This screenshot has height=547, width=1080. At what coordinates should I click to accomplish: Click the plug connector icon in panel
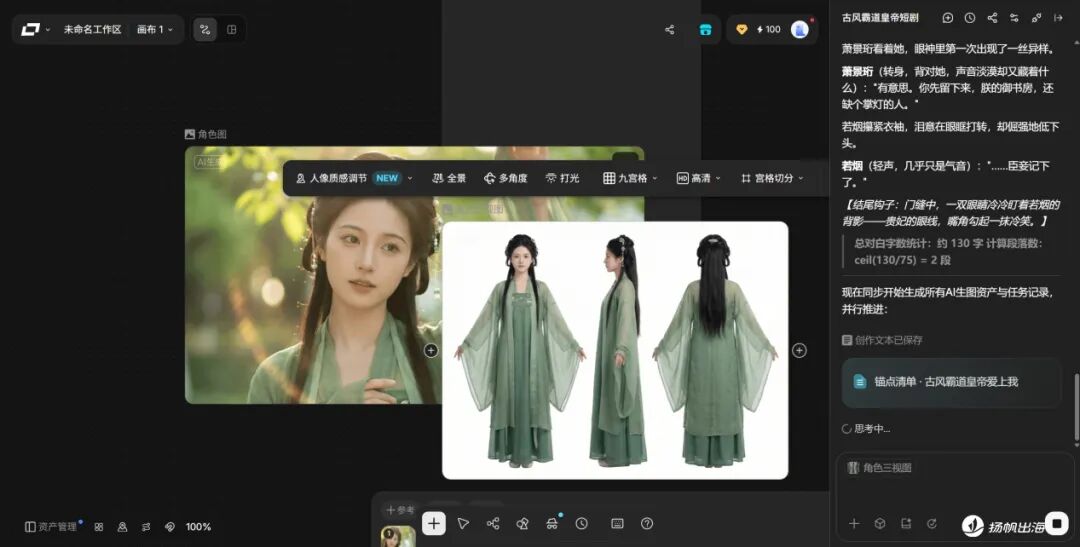coord(1036,18)
